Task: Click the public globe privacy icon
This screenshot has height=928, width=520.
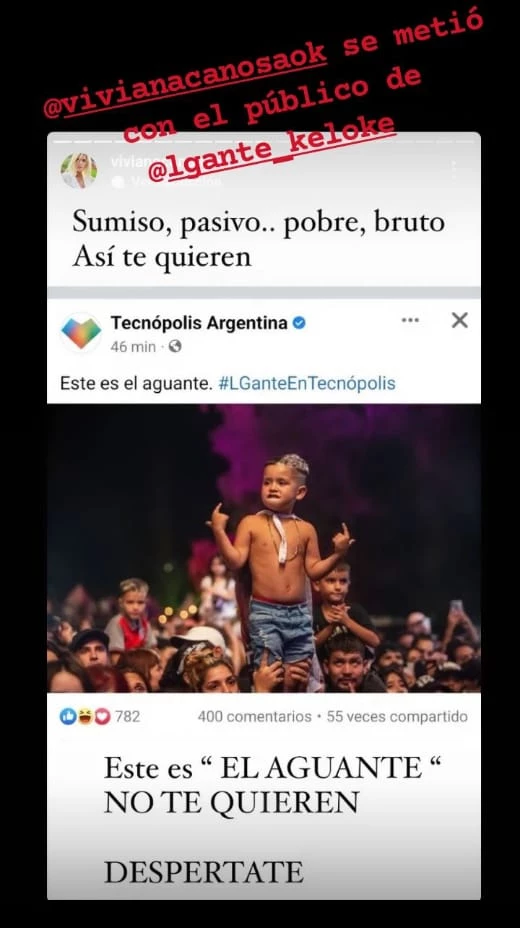Action: tap(175, 346)
